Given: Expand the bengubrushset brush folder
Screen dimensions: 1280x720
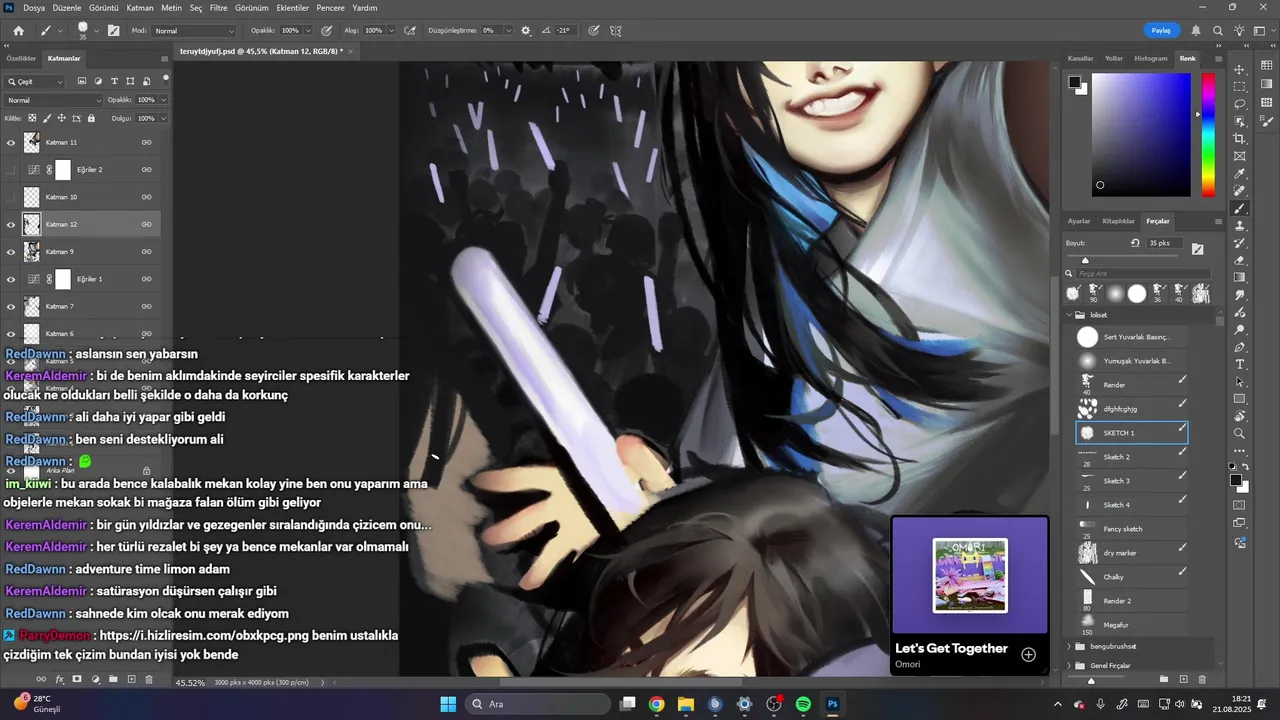Looking at the screenshot, I should click(1069, 646).
